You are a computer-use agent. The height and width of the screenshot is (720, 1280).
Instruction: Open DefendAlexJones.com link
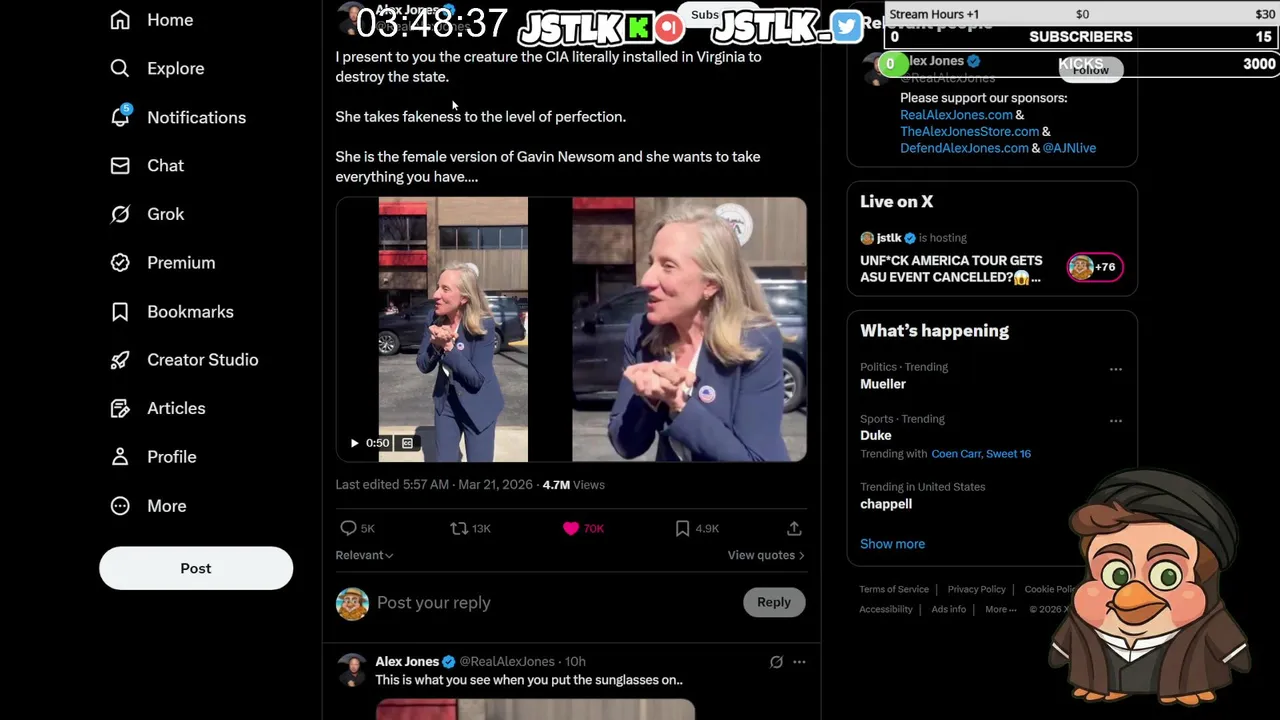coord(964,148)
